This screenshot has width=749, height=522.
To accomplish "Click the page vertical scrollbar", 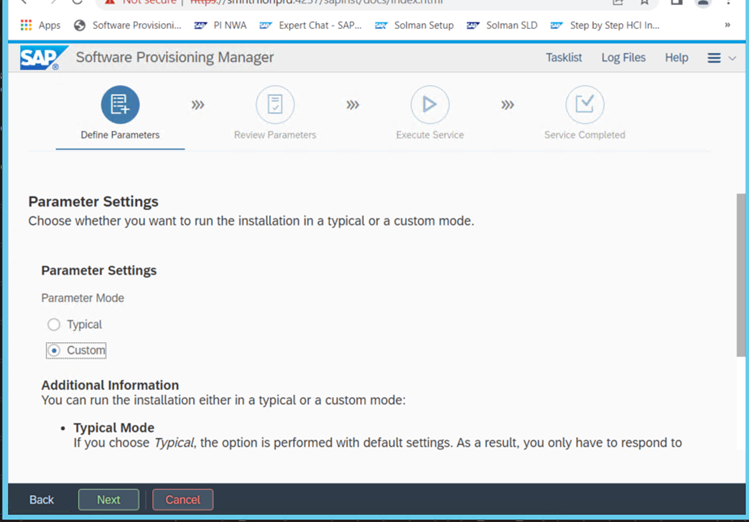I will [740, 275].
